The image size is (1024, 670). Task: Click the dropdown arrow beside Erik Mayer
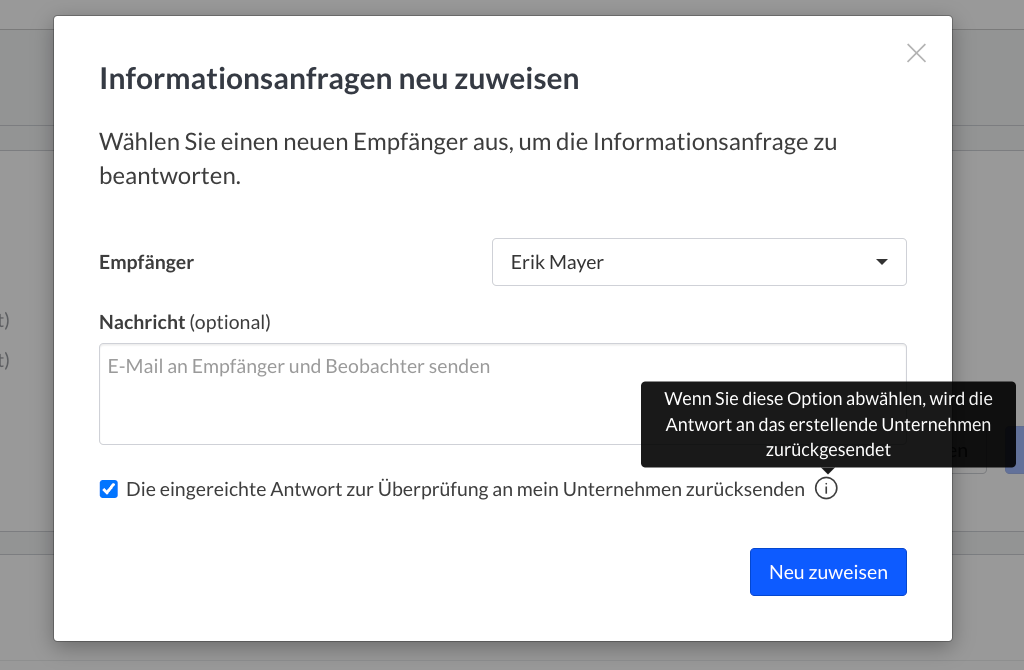click(x=881, y=261)
